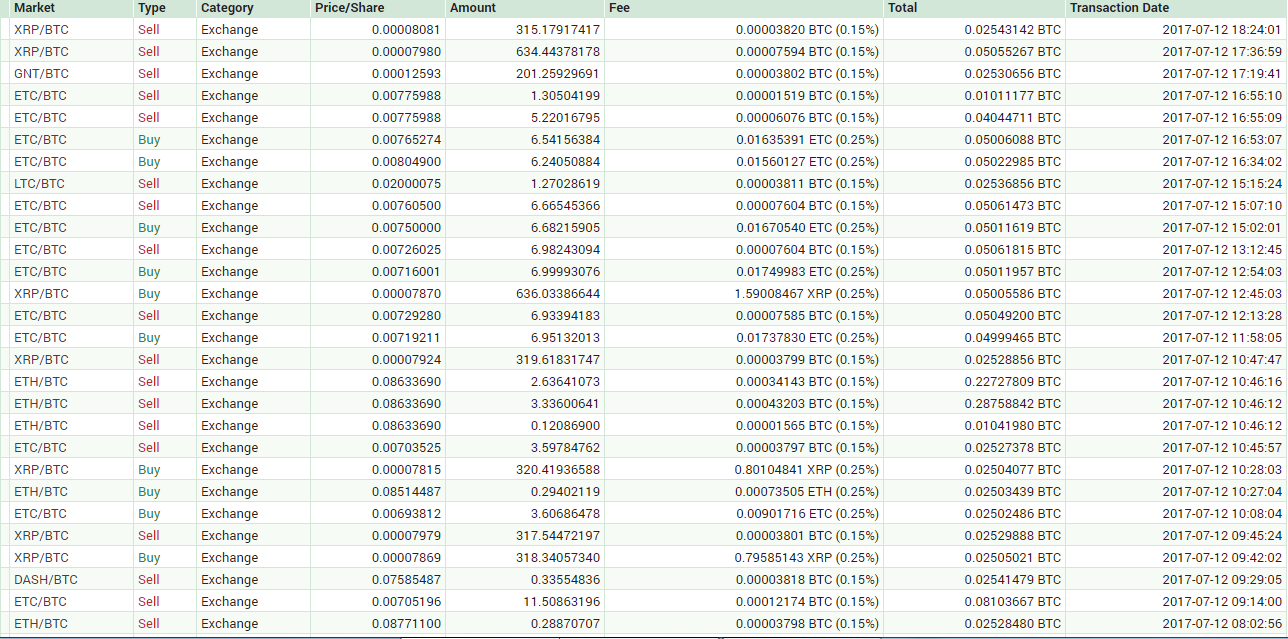The width and height of the screenshot is (1288, 639).
Task: Click the fee 0.00034143 BTC (0.15%)
Action: [807, 382]
